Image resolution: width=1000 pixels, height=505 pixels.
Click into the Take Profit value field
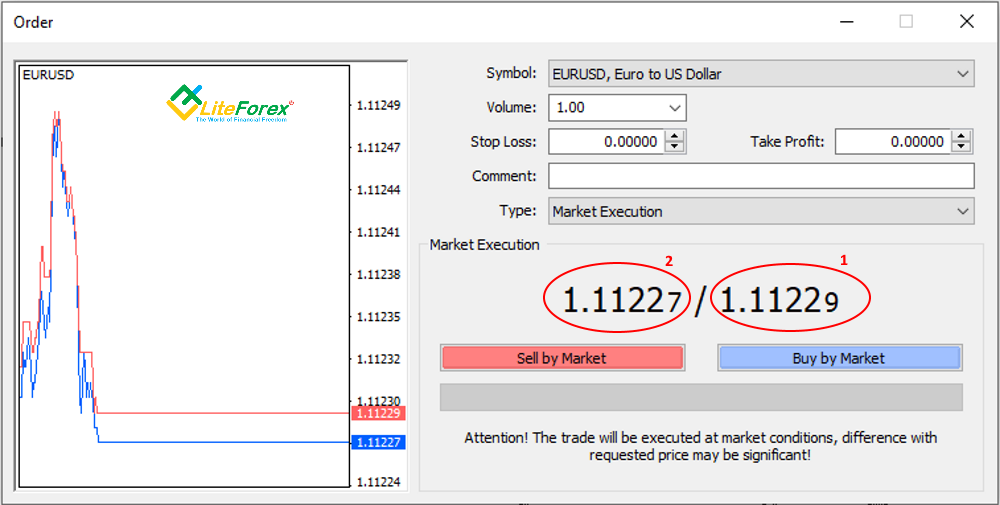point(893,142)
